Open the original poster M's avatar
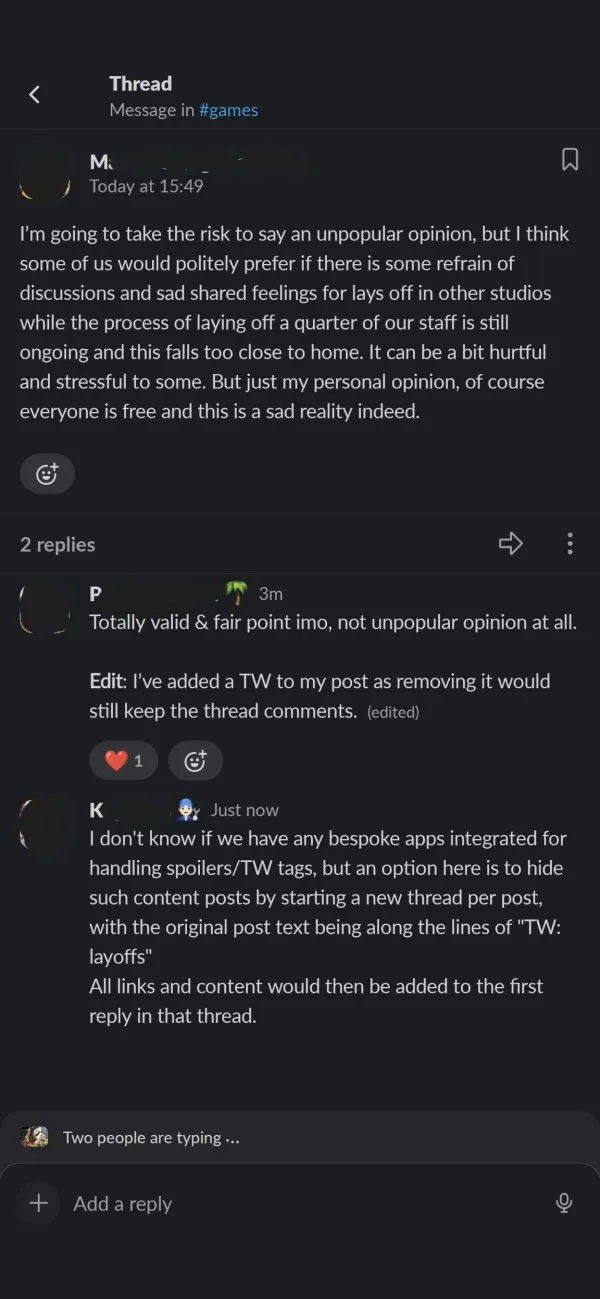Viewport: 600px width, 1299px height. [x=45, y=172]
